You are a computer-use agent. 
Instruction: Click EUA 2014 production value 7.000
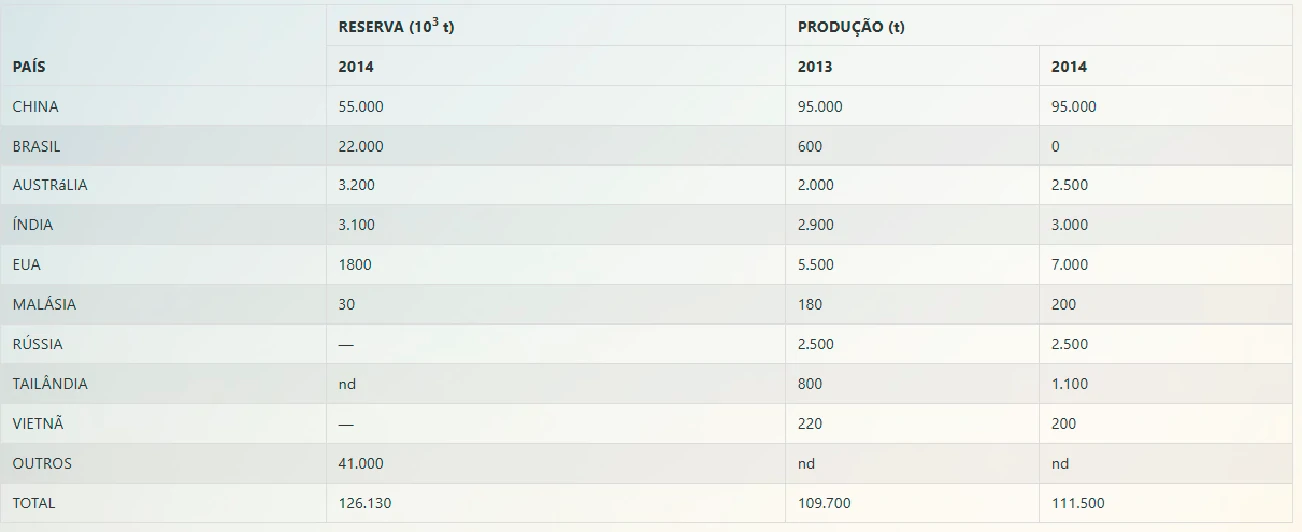pos(1070,265)
